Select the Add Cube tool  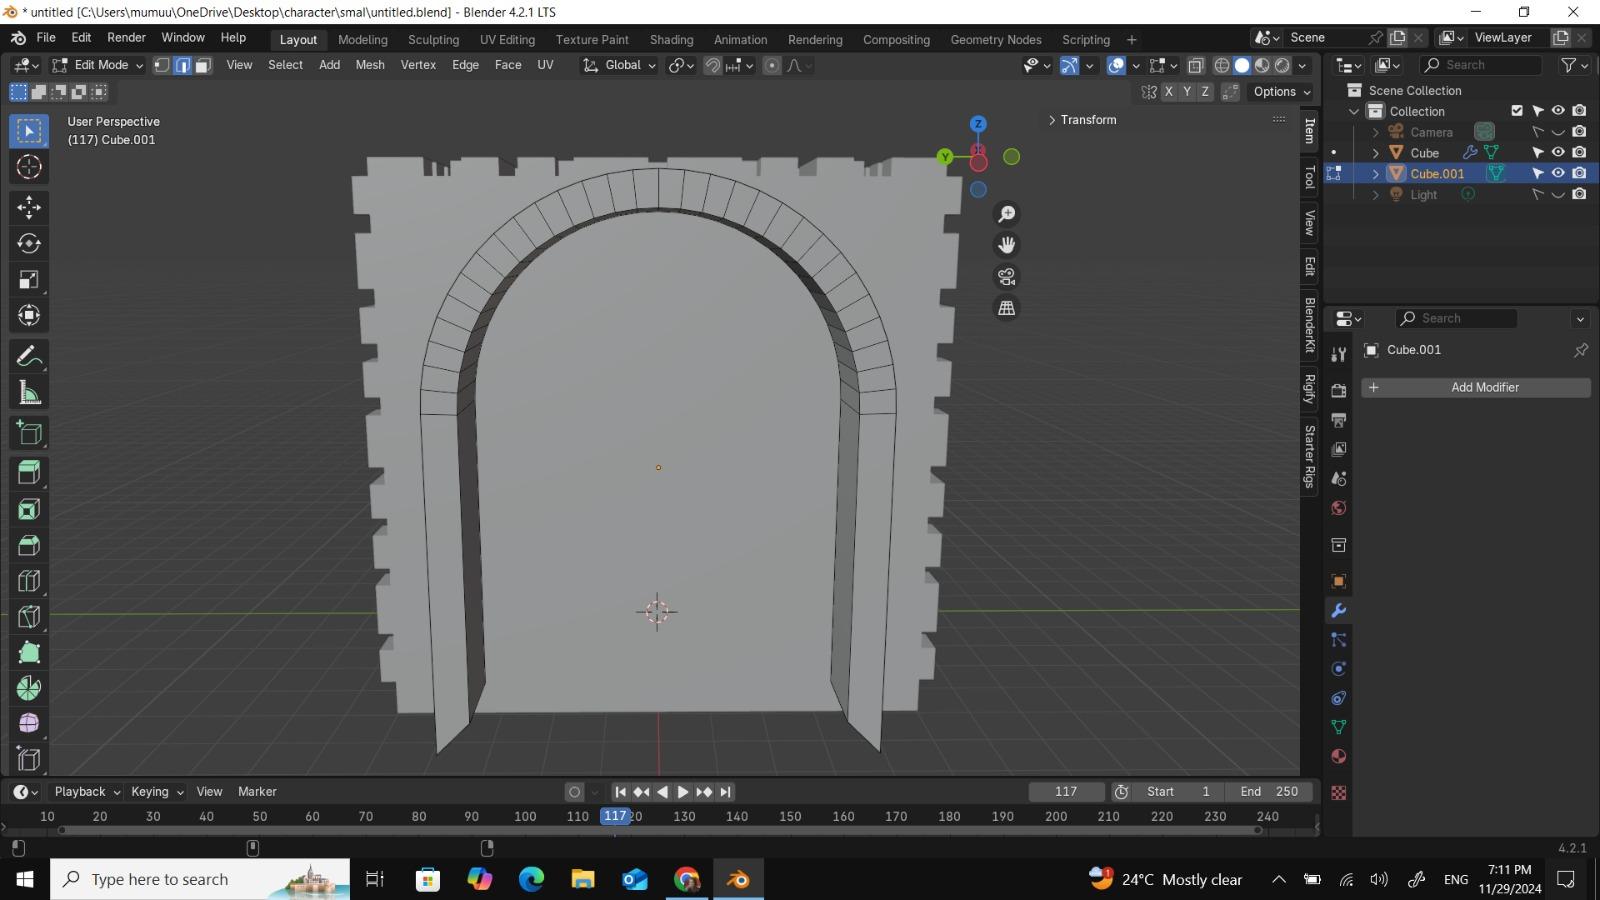29,433
